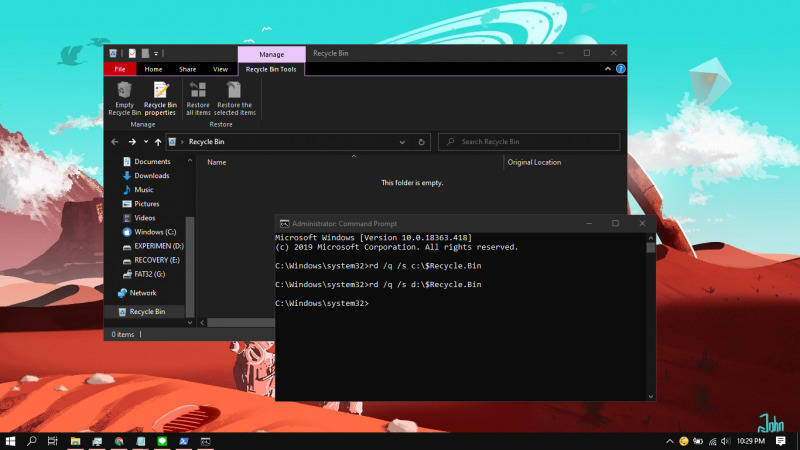Click the Manage contextual tab header
Screen dimensions: 800x450
pos(271,54)
